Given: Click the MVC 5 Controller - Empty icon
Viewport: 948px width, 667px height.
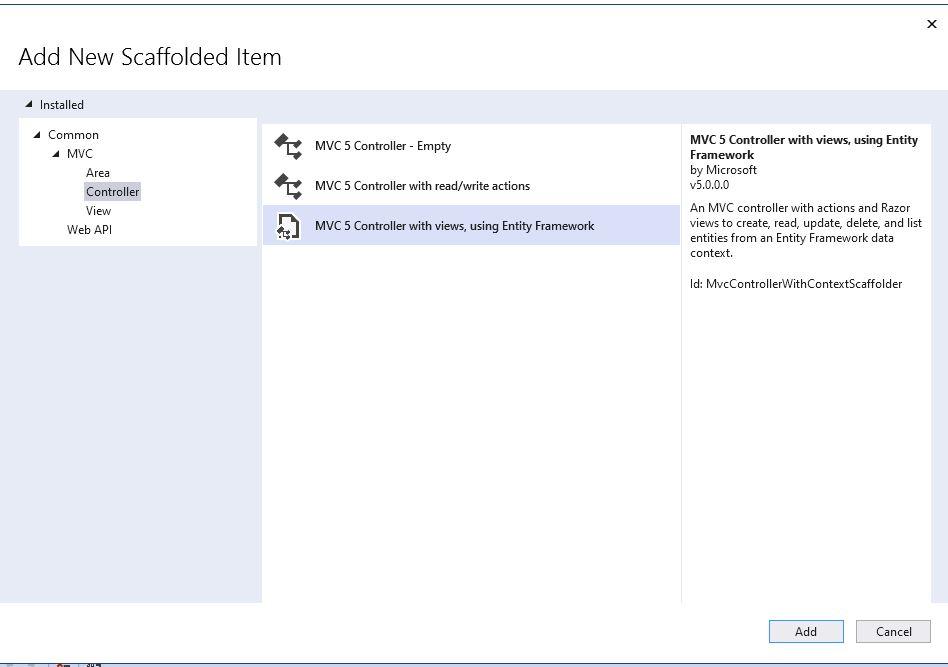Looking at the screenshot, I should 288,146.
